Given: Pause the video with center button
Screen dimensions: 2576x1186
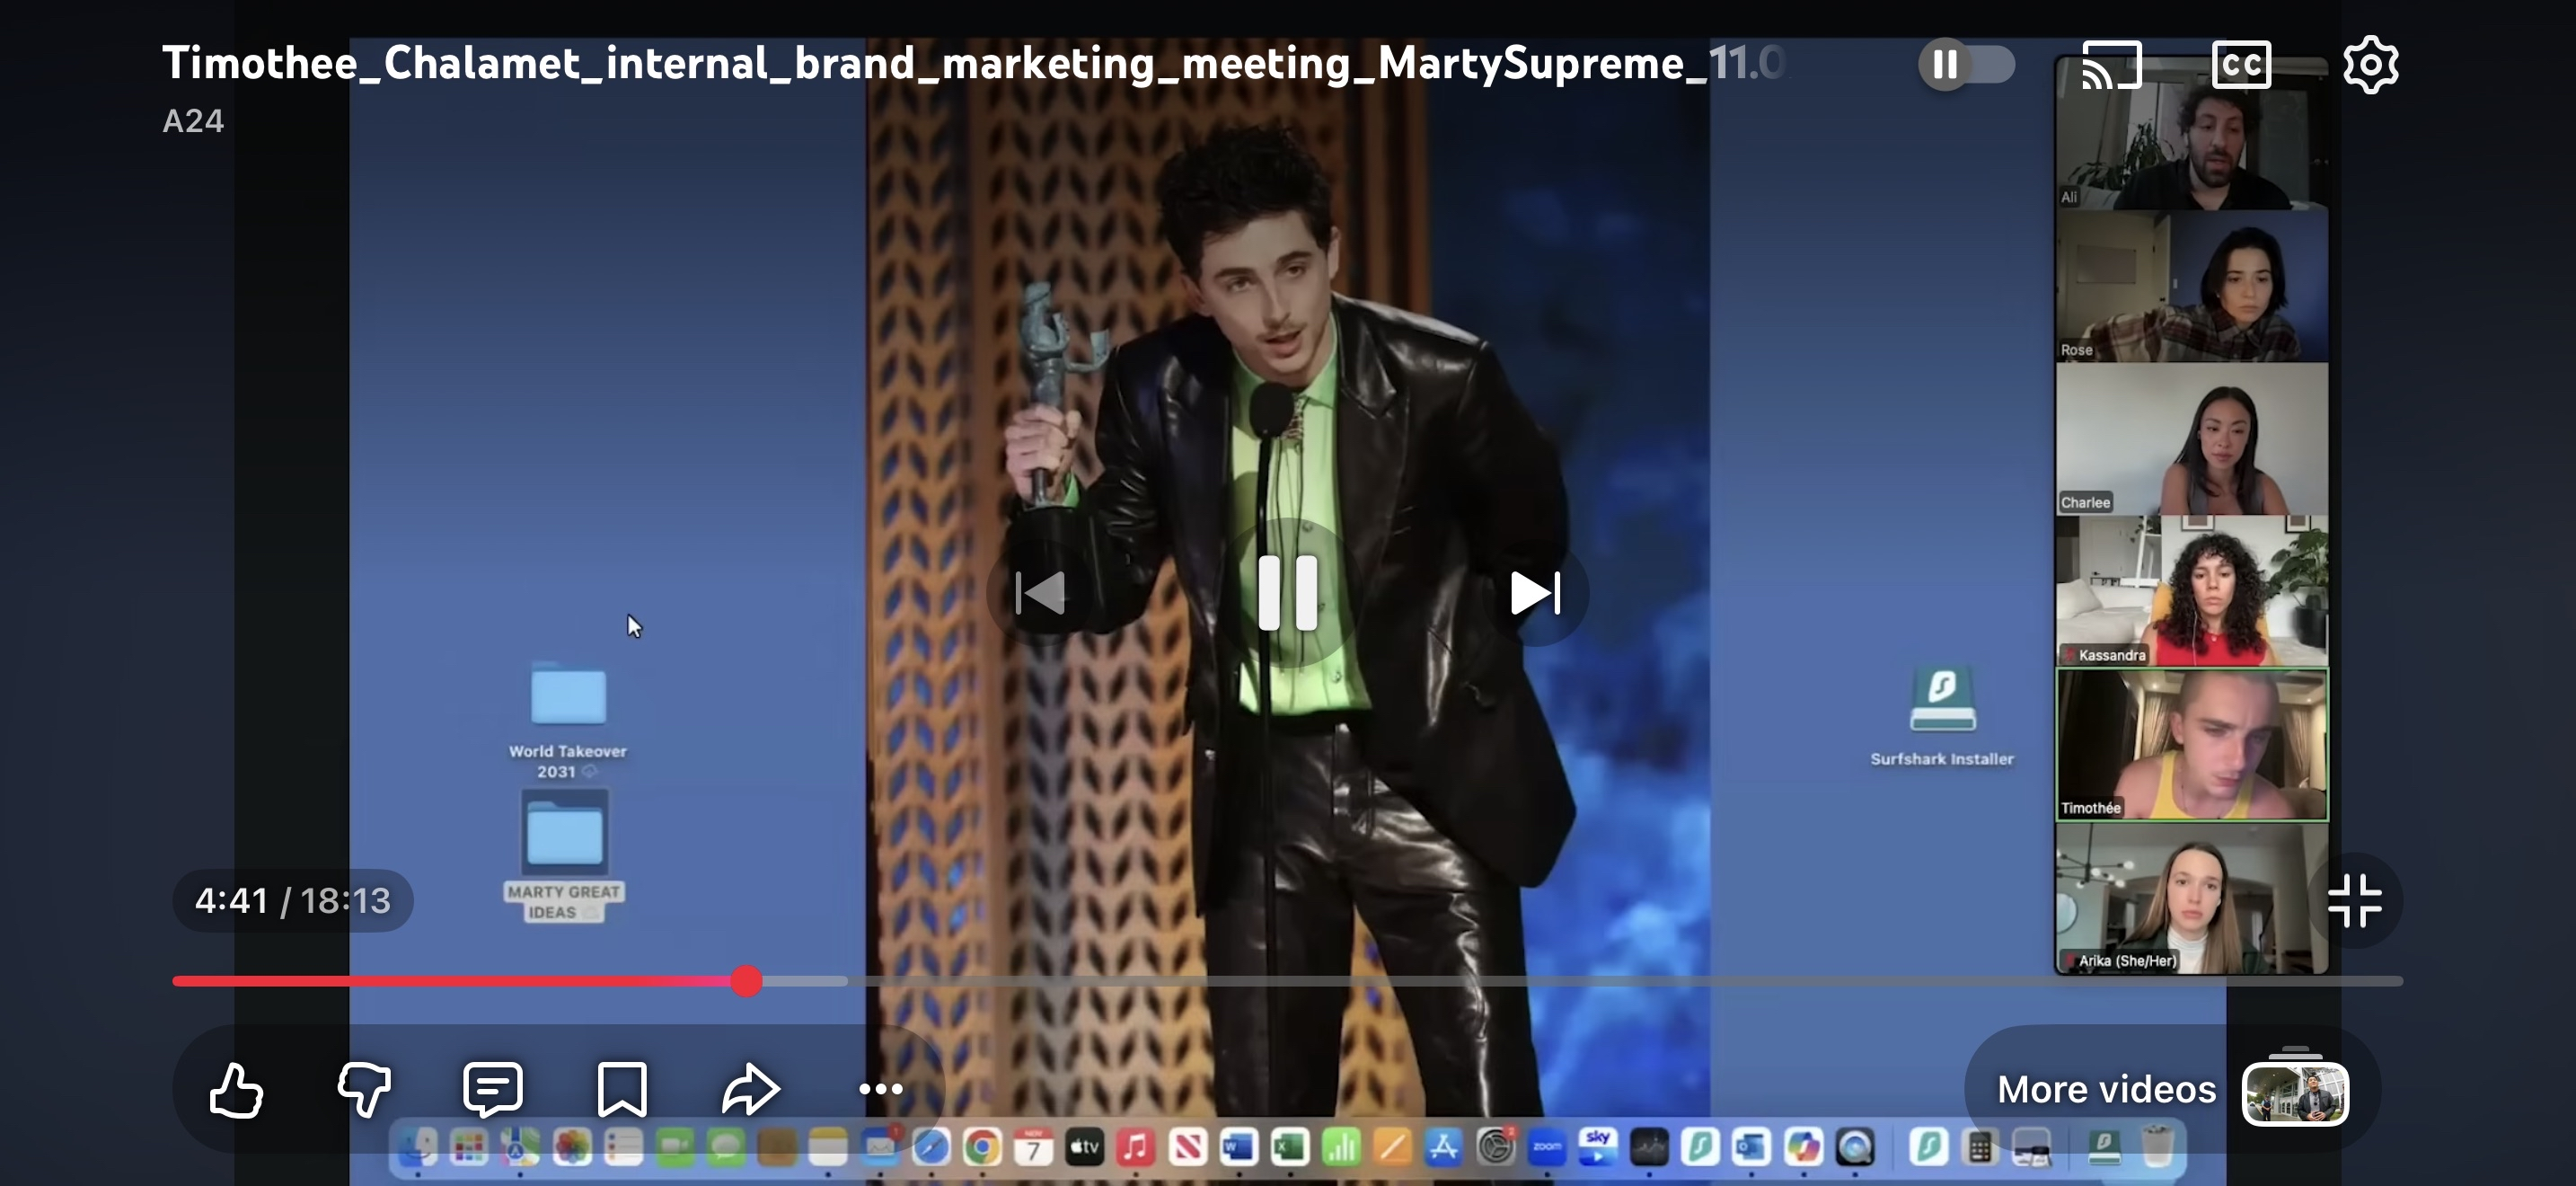Looking at the screenshot, I should coord(1287,593).
